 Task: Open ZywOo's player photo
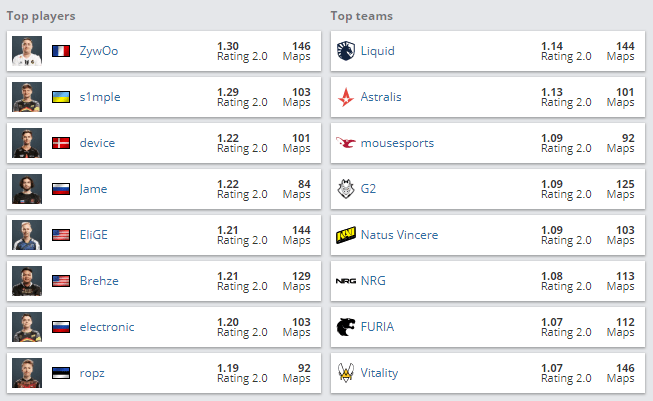(27, 50)
